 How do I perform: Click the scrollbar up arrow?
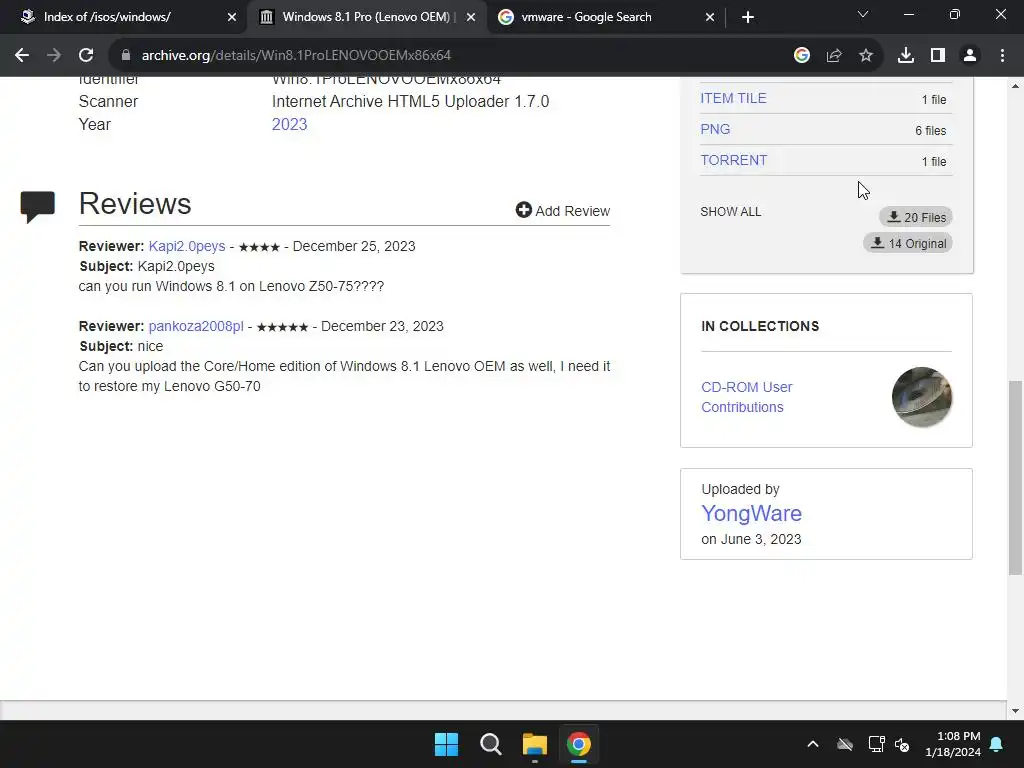pos(1015,86)
